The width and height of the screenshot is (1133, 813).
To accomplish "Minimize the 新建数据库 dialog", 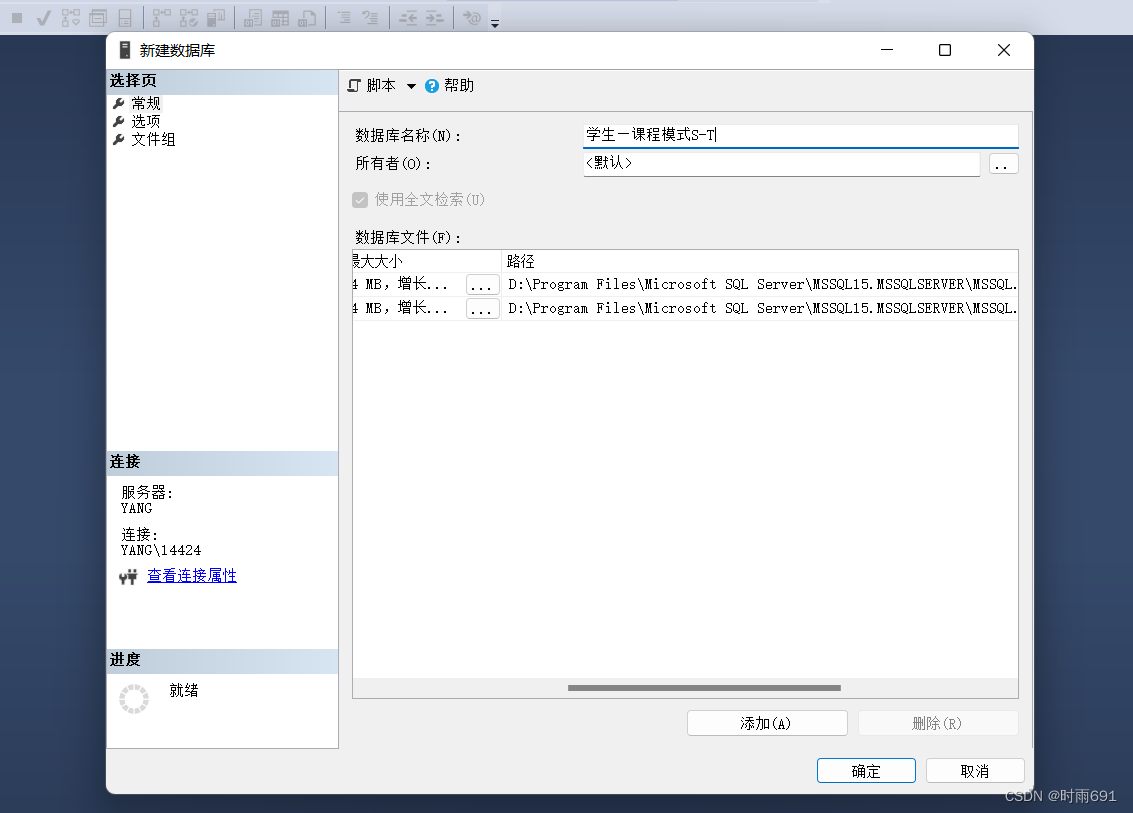I will tap(887, 50).
